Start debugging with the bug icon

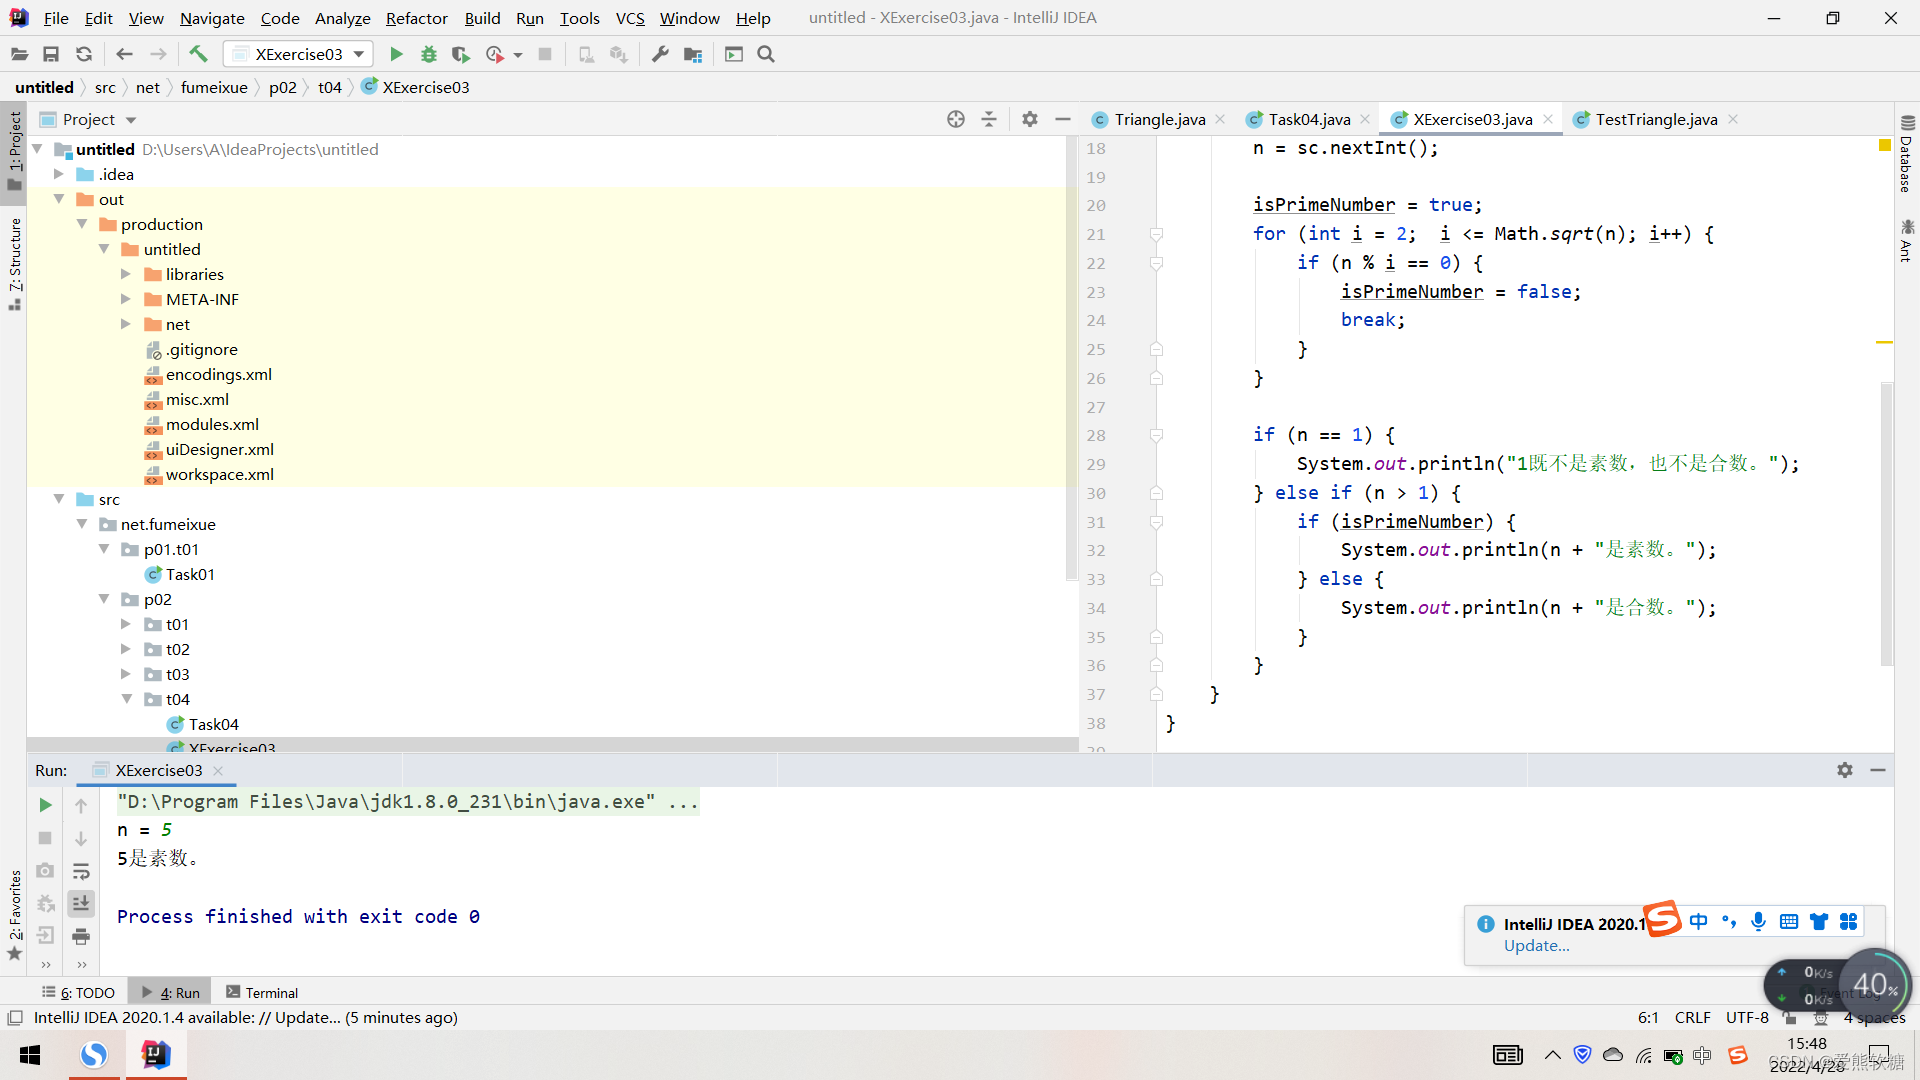point(429,54)
